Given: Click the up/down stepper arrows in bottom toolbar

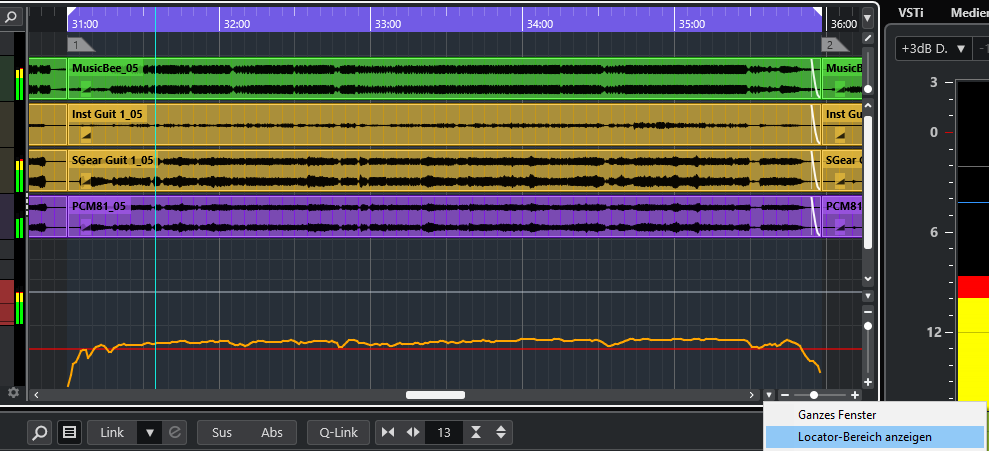Looking at the screenshot, I should point(501,433).
